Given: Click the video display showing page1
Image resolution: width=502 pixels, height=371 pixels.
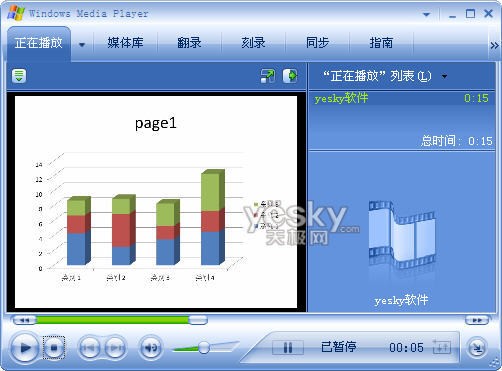Looking at the screenshot, I should click(156, 202).
